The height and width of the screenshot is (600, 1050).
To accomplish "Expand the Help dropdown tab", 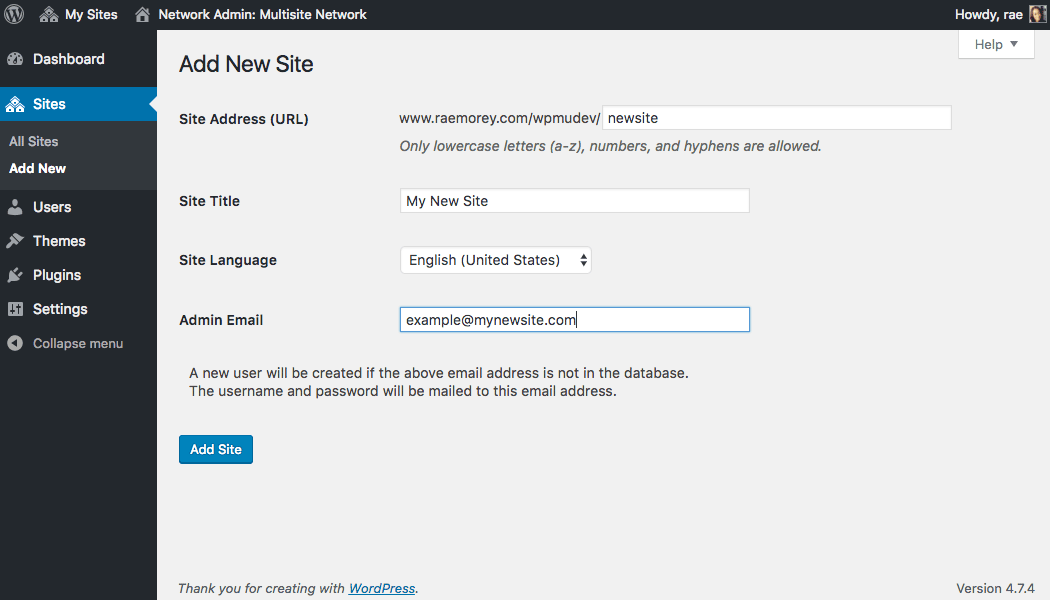I will pyautogui.click(x=996, y=44).
